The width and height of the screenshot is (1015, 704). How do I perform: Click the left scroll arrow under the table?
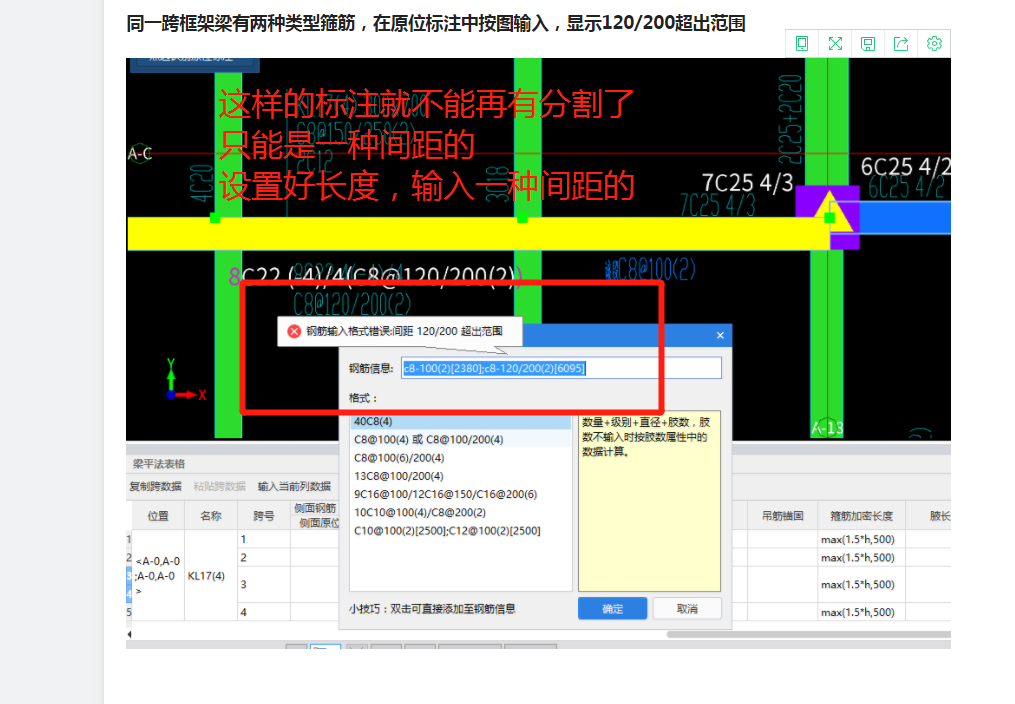pyautogui.click(x=129, y=634)
